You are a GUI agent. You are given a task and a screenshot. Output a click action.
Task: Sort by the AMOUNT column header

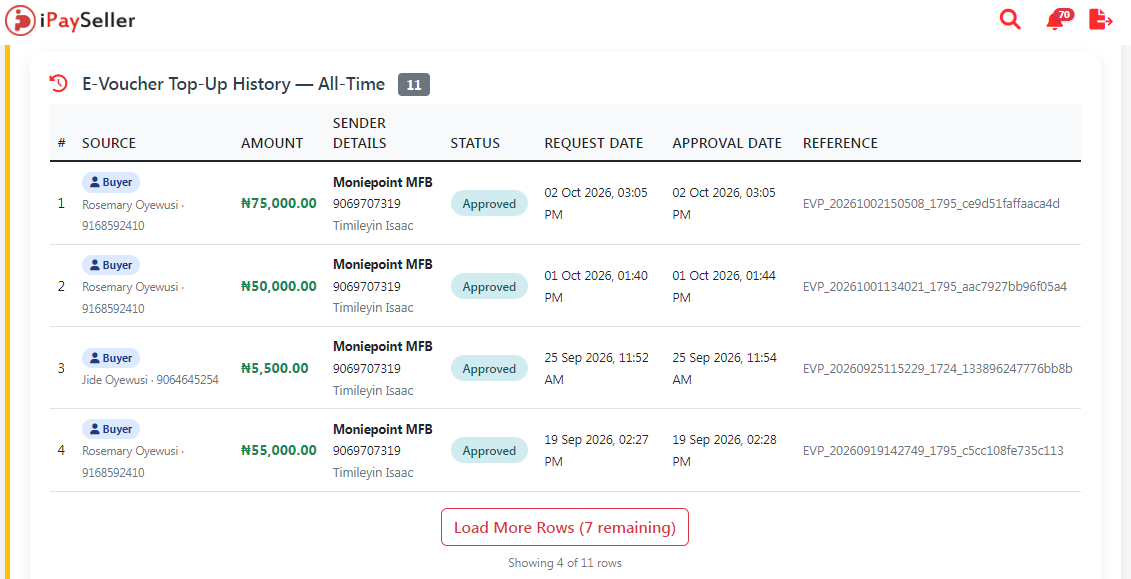coord(272,143)
